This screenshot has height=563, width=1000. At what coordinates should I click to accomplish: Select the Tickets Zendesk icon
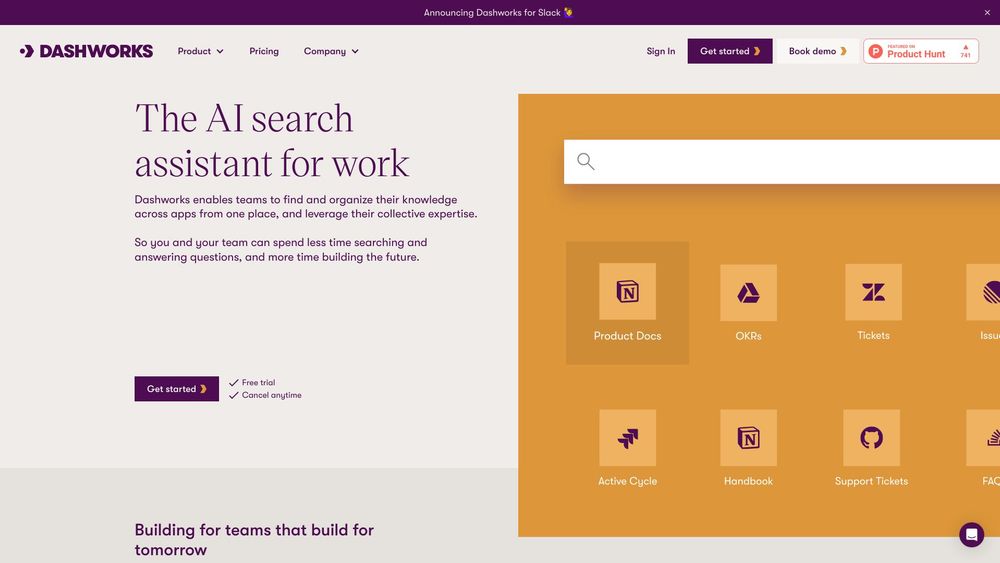tap(873, 292)
